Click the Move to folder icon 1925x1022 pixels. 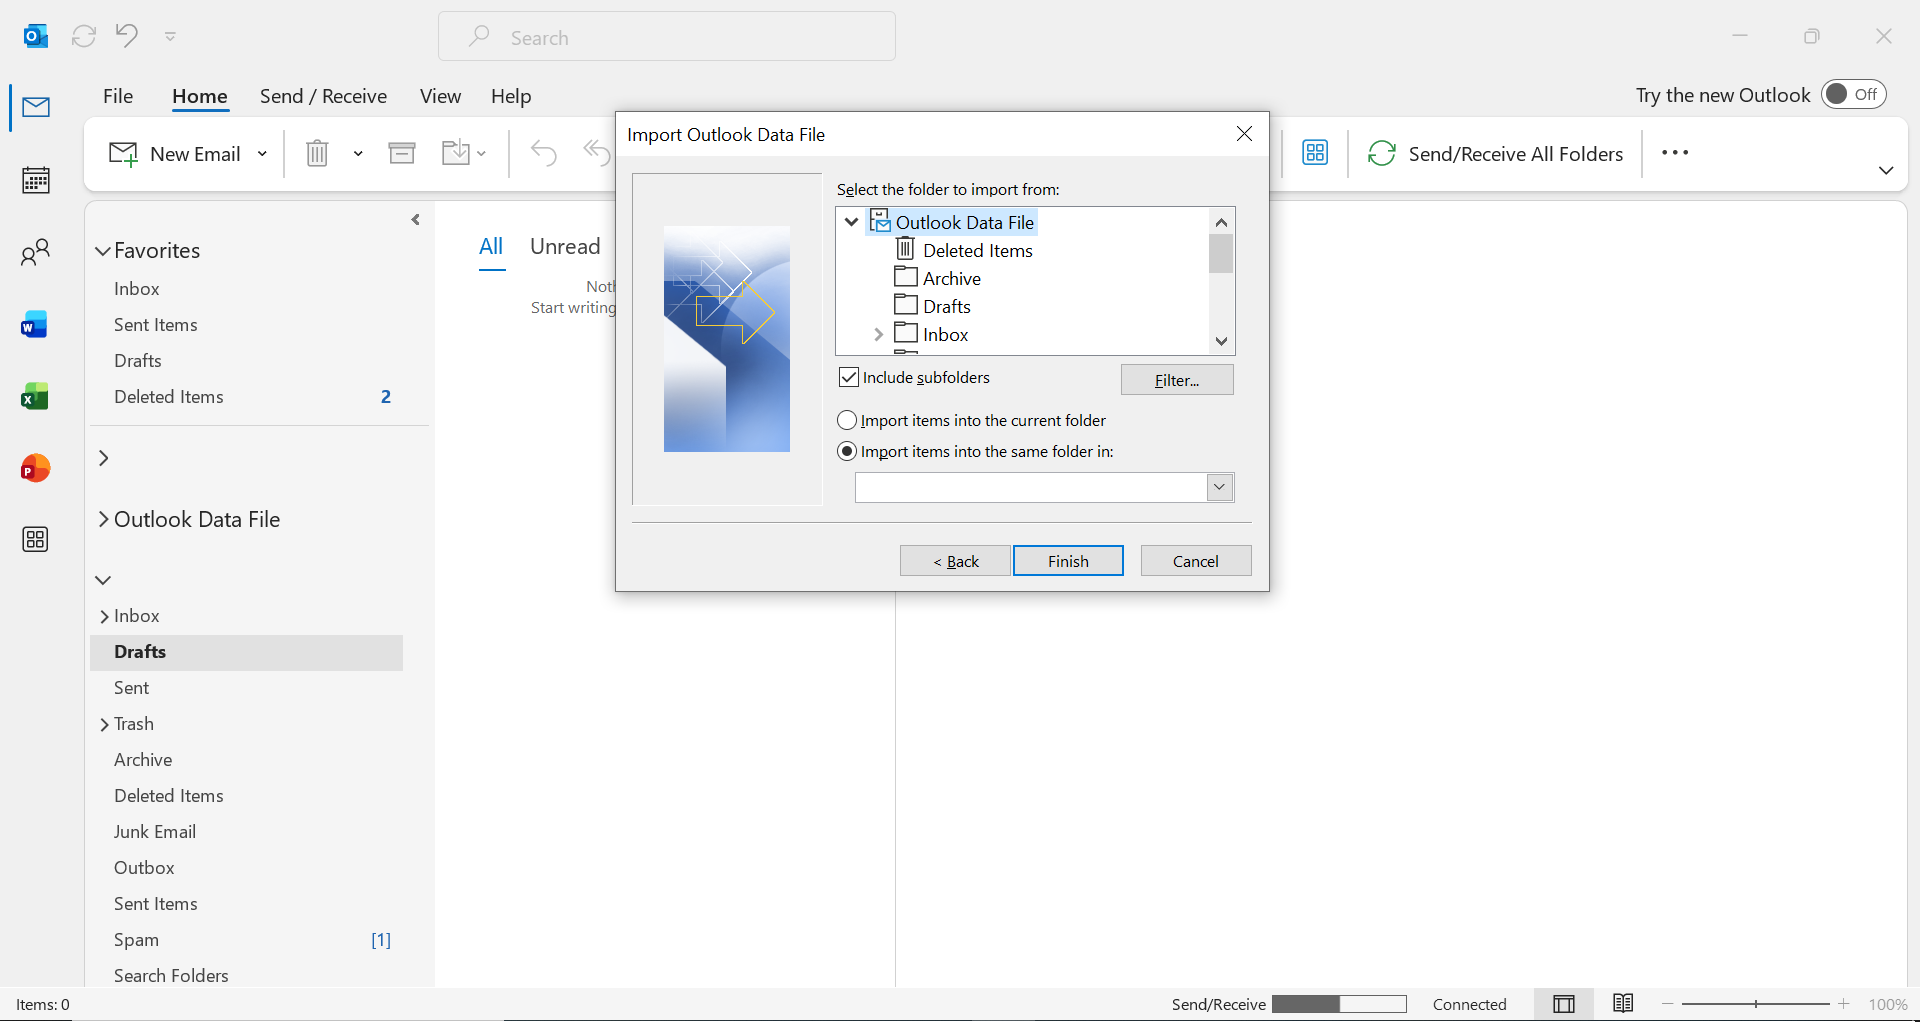click(456, 153)
